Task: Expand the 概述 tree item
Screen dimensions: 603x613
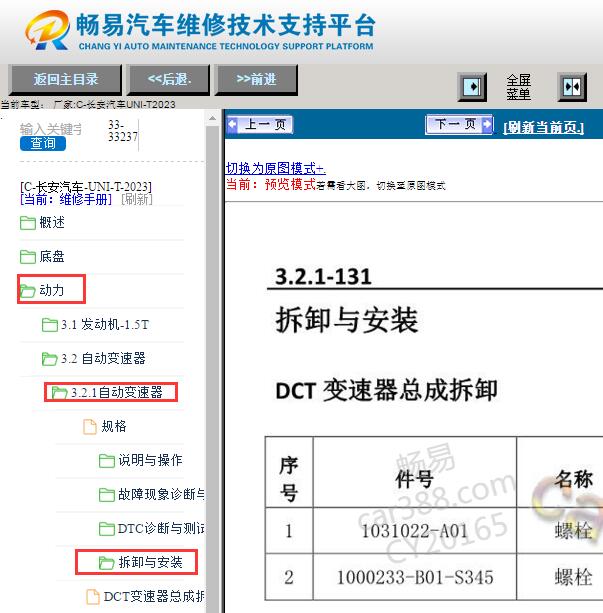Action: point(52,222)
